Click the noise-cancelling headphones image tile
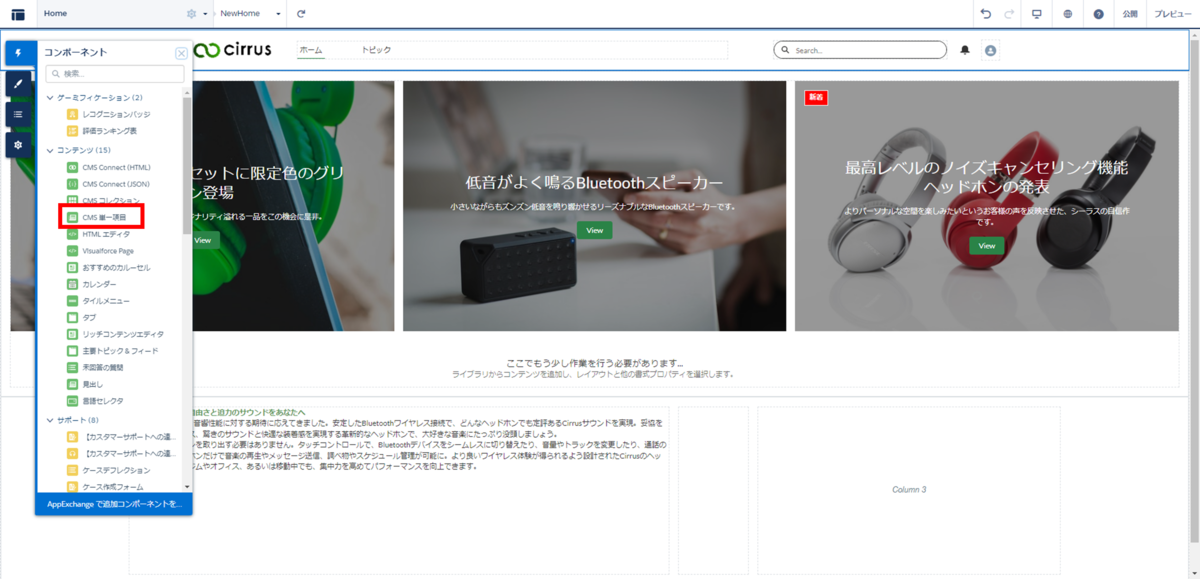The height and width of the screenshot is (579, 1200). coord(987,206)
